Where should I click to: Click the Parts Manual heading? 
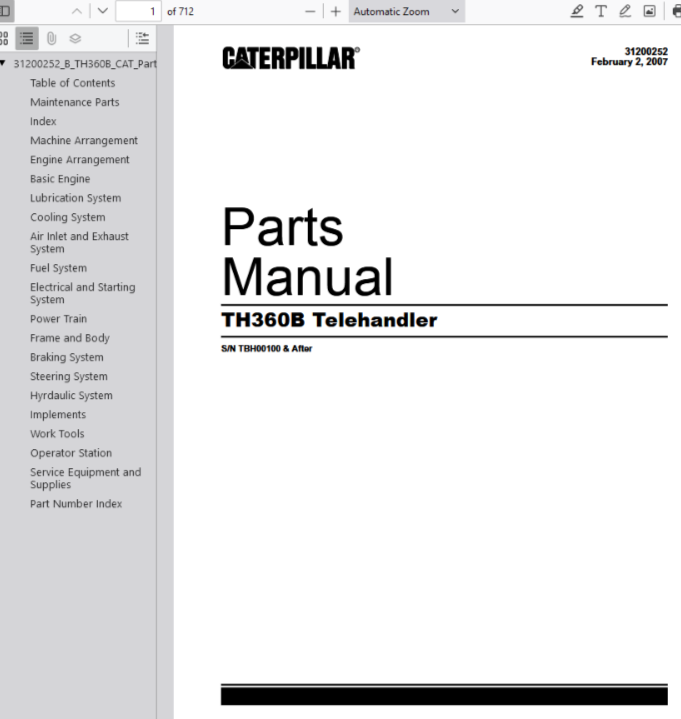click(307, 251)
